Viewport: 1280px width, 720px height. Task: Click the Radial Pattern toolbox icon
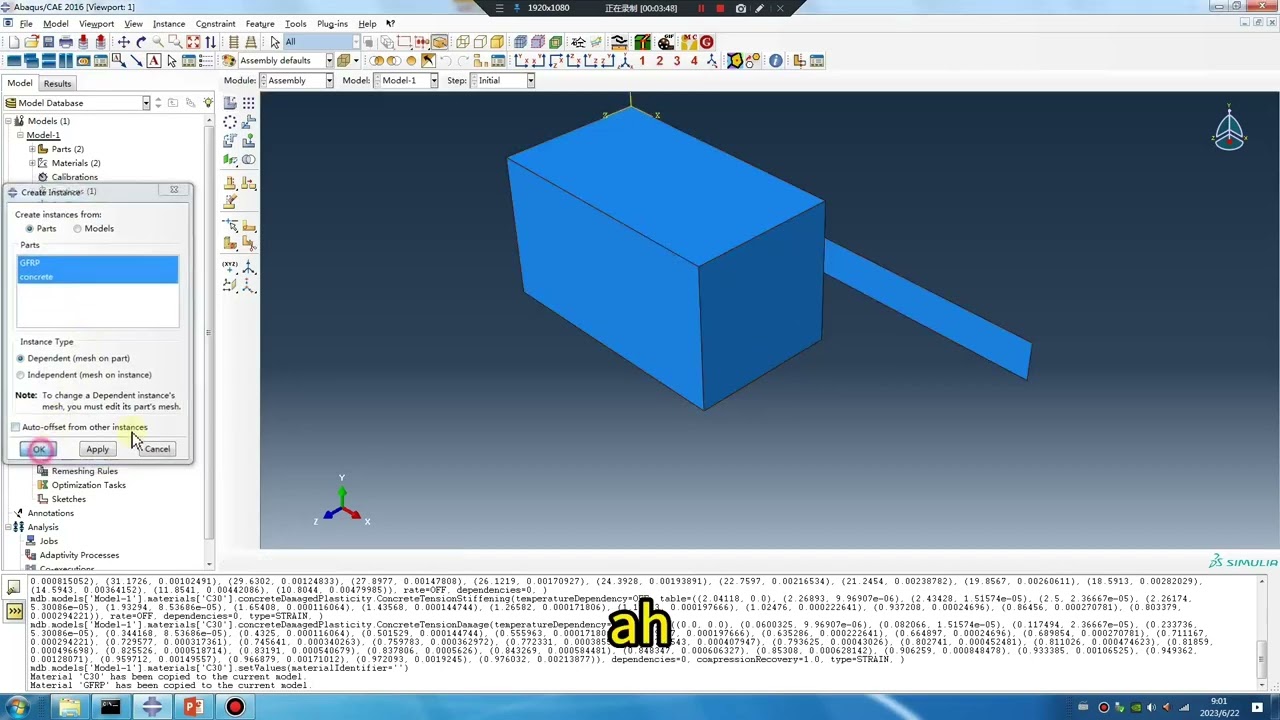pyautogui.click(x=231, y=122)
